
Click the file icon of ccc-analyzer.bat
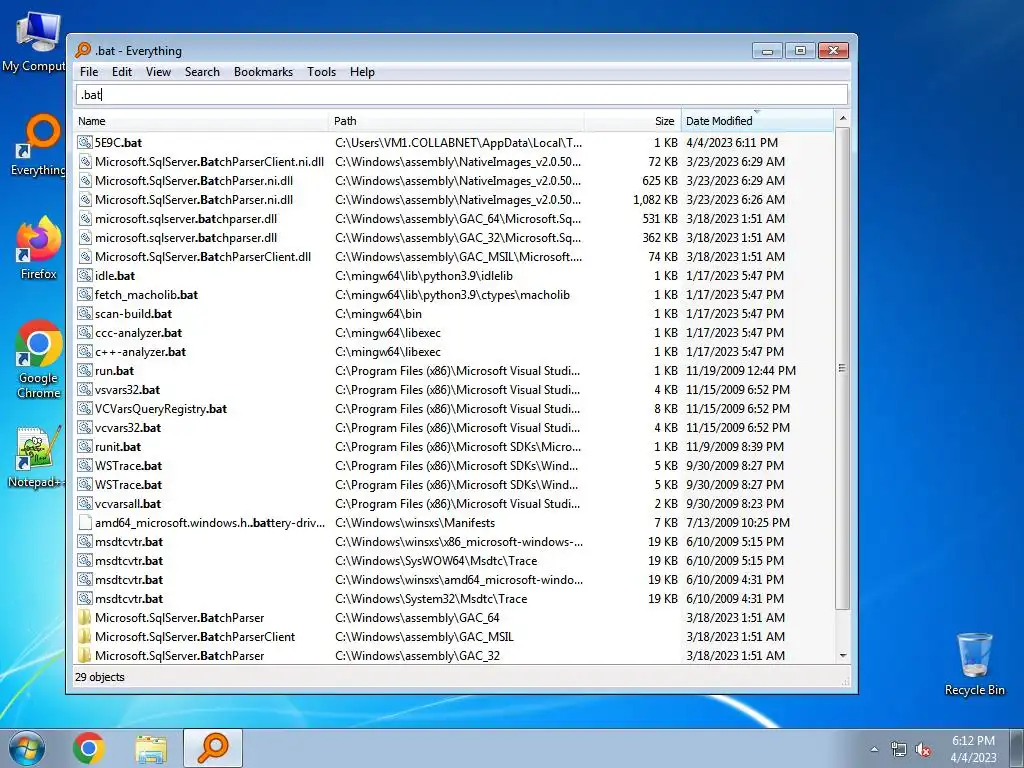tap(85, 332)
